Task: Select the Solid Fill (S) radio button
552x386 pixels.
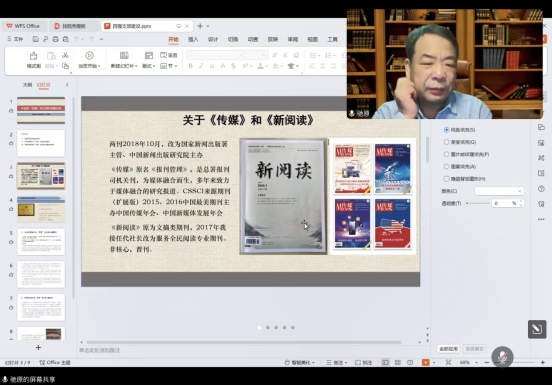Action: coord(446,130)
